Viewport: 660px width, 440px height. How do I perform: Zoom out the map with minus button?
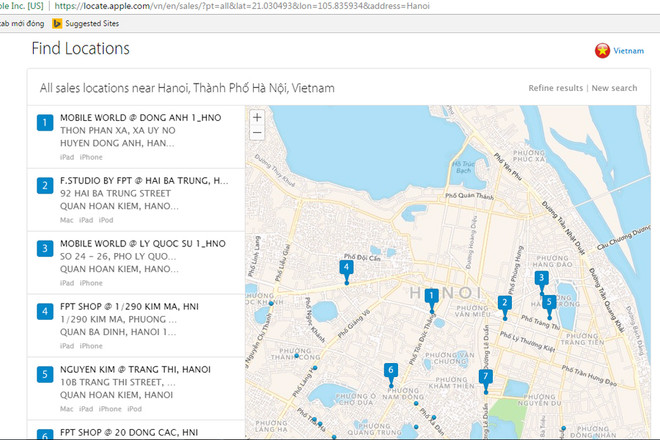(x=257, y=131)
